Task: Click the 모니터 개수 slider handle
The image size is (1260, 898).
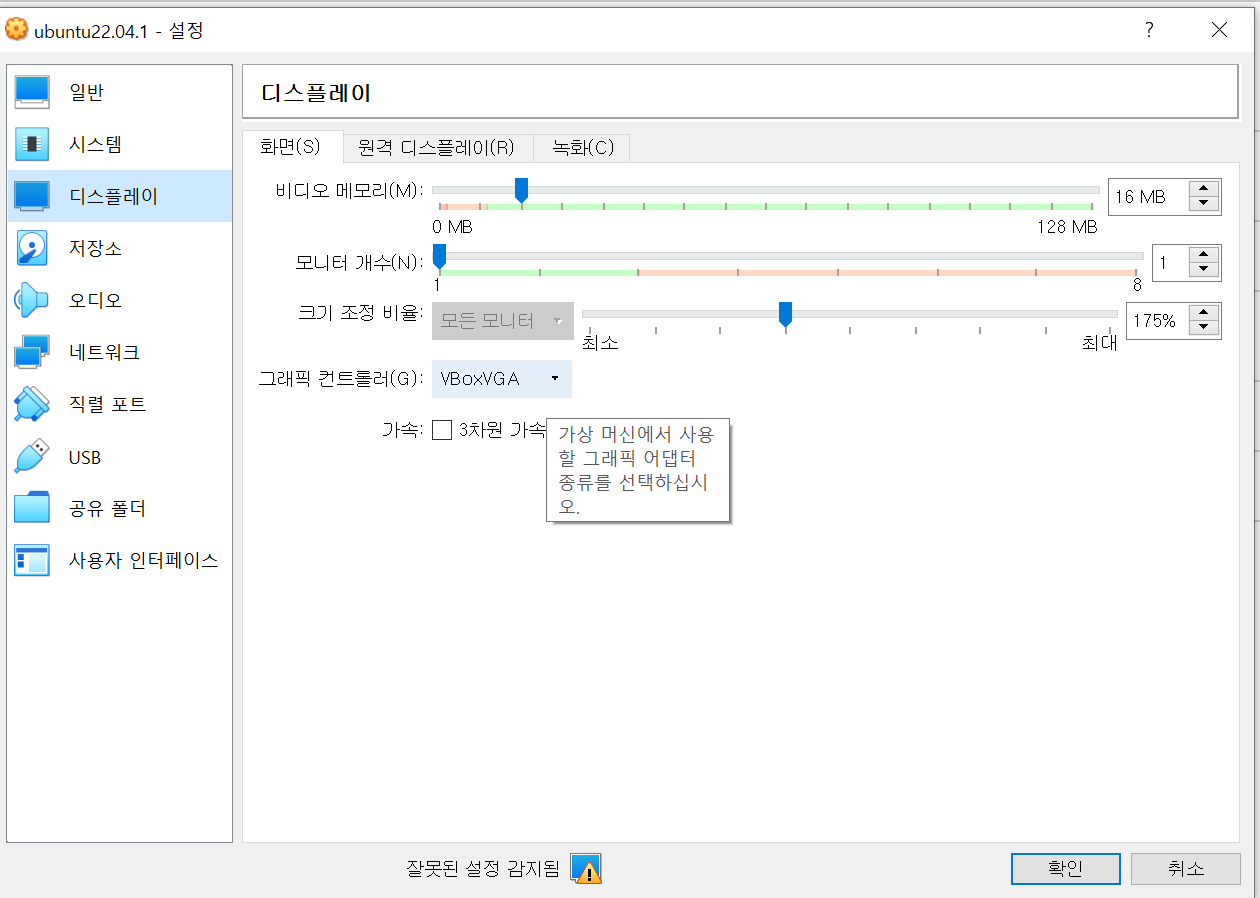Action: [439, 256]
